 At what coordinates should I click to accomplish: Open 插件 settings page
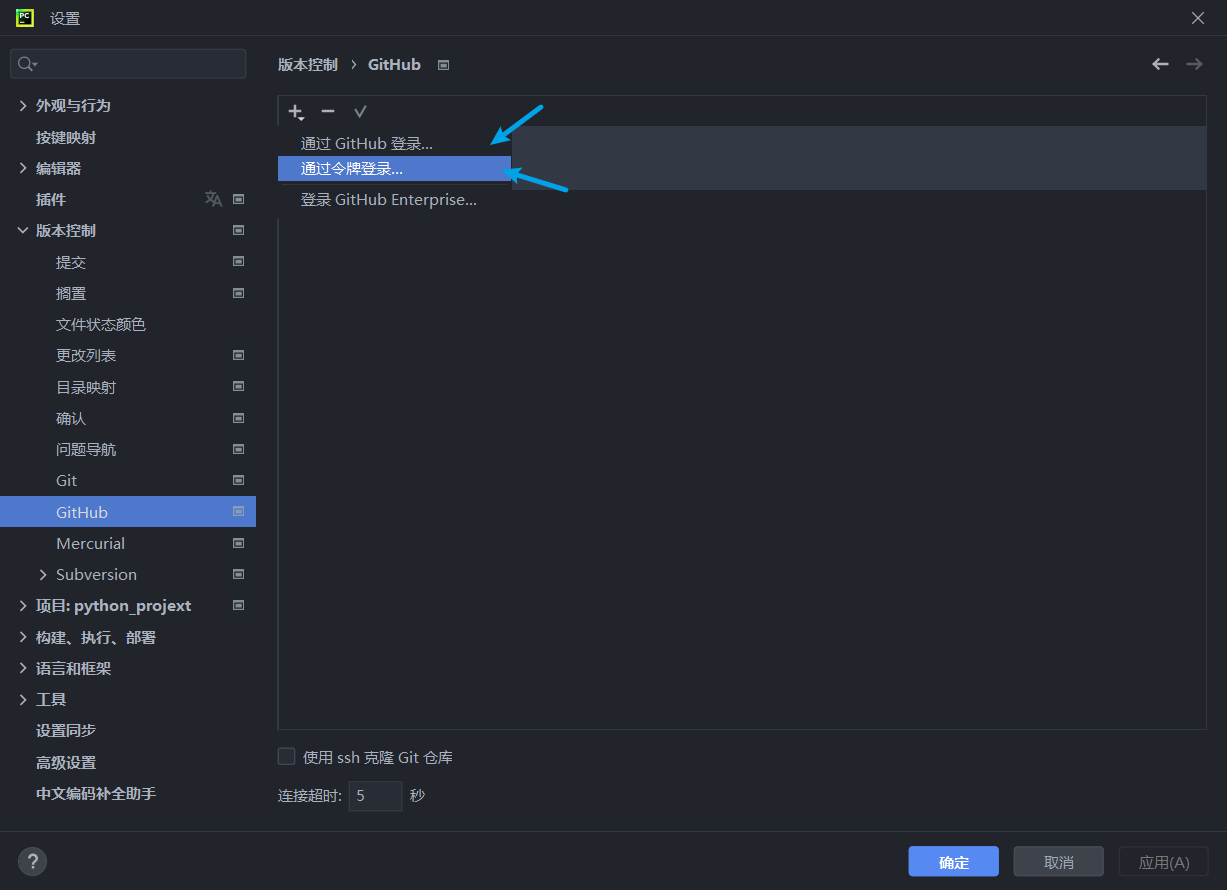(x=51, y=199)
